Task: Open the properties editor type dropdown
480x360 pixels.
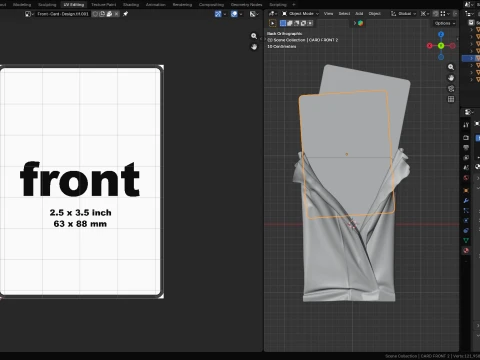Action: (469, 112)
